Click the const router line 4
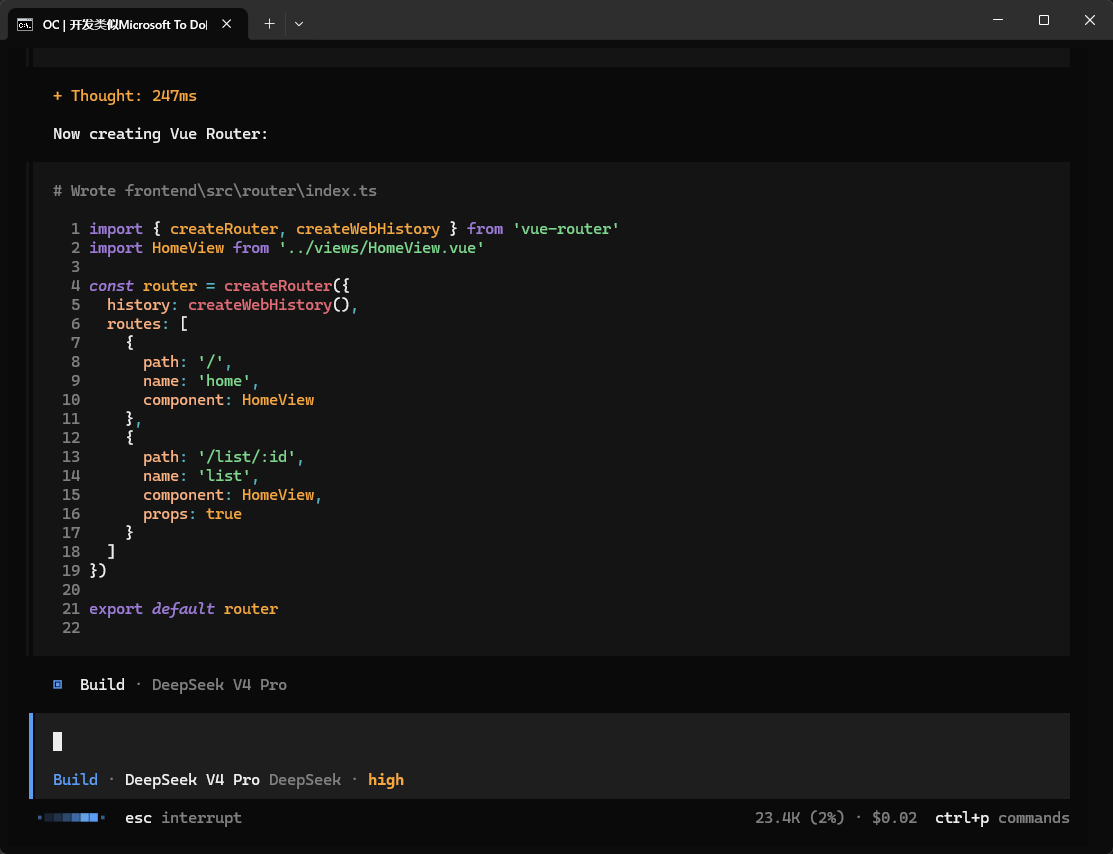The image size is (1113, 854). point(219,285)
